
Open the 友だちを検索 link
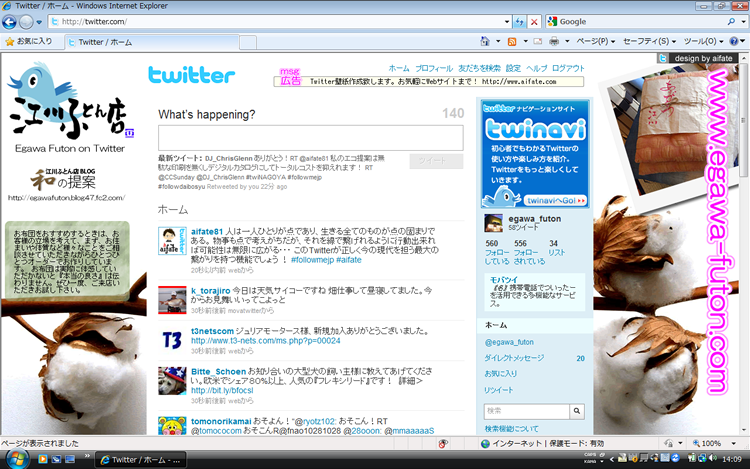[x=479, y=68]
